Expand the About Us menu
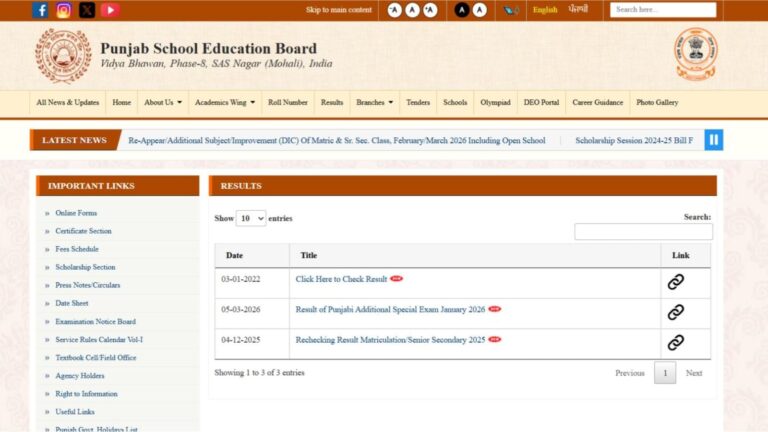 (163, 102)
